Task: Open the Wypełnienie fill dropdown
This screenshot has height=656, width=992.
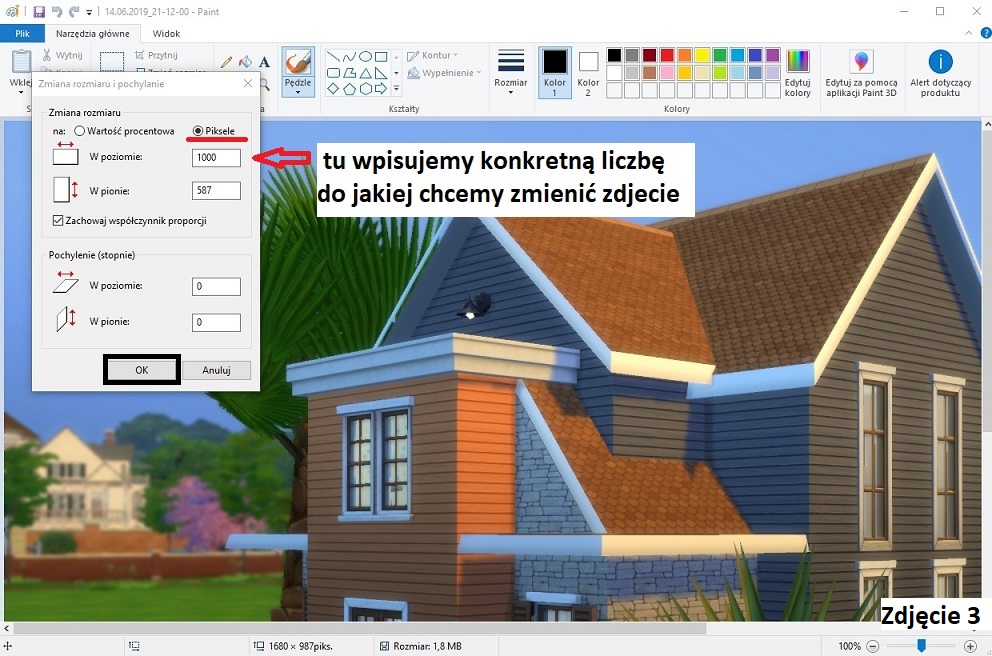Action: tap(444, 73)
